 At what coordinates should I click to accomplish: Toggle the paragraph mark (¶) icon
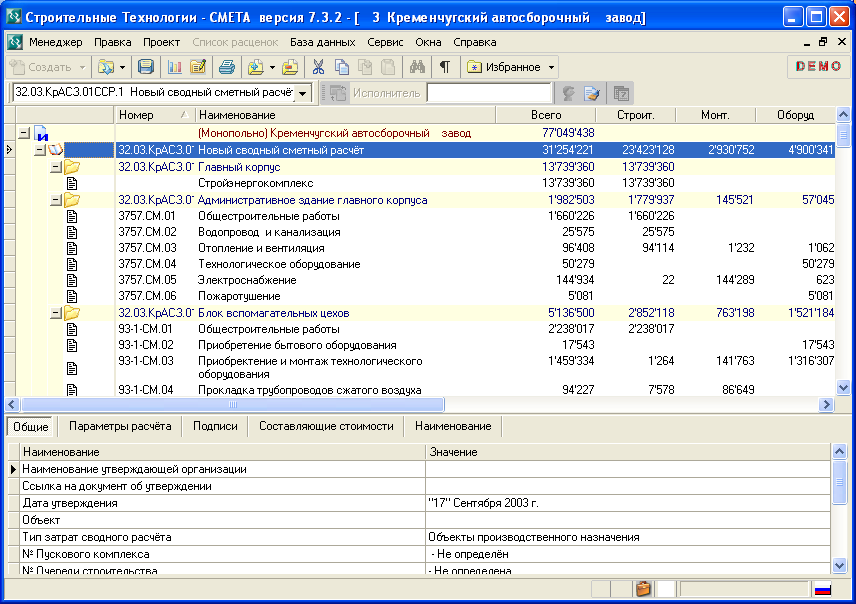pyautogui.click(x=444, y=67)
